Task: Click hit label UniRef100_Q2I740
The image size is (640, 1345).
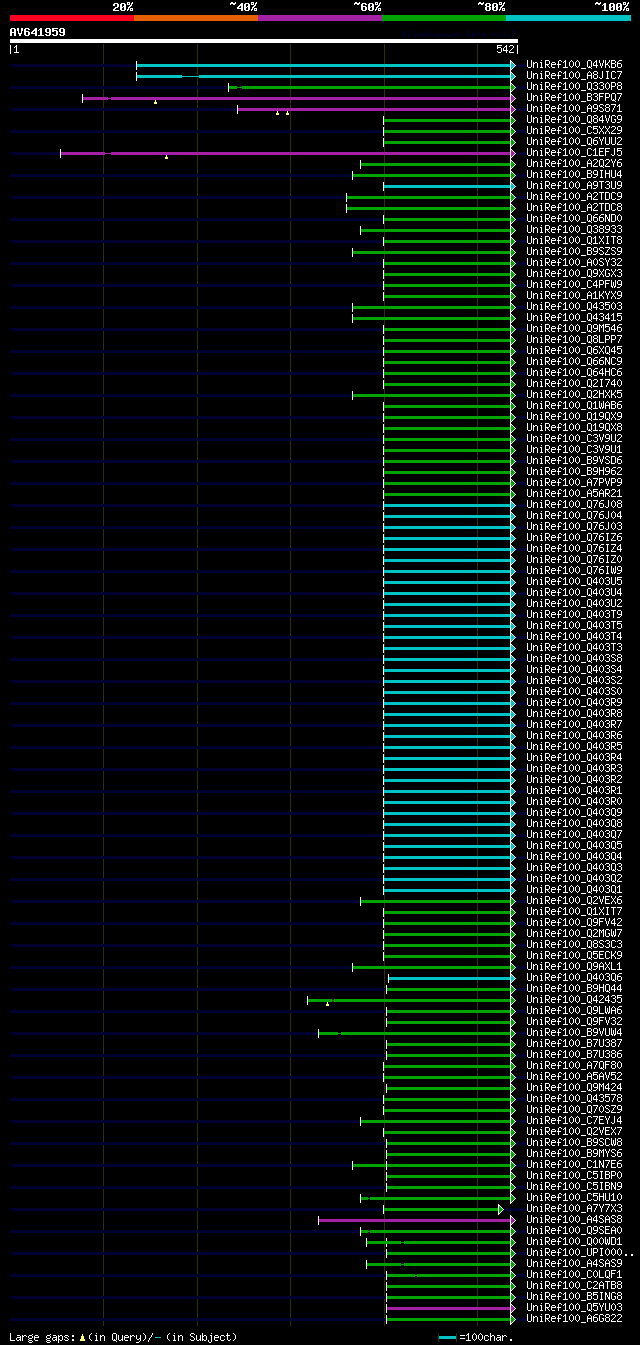Action: pos(574,384)
